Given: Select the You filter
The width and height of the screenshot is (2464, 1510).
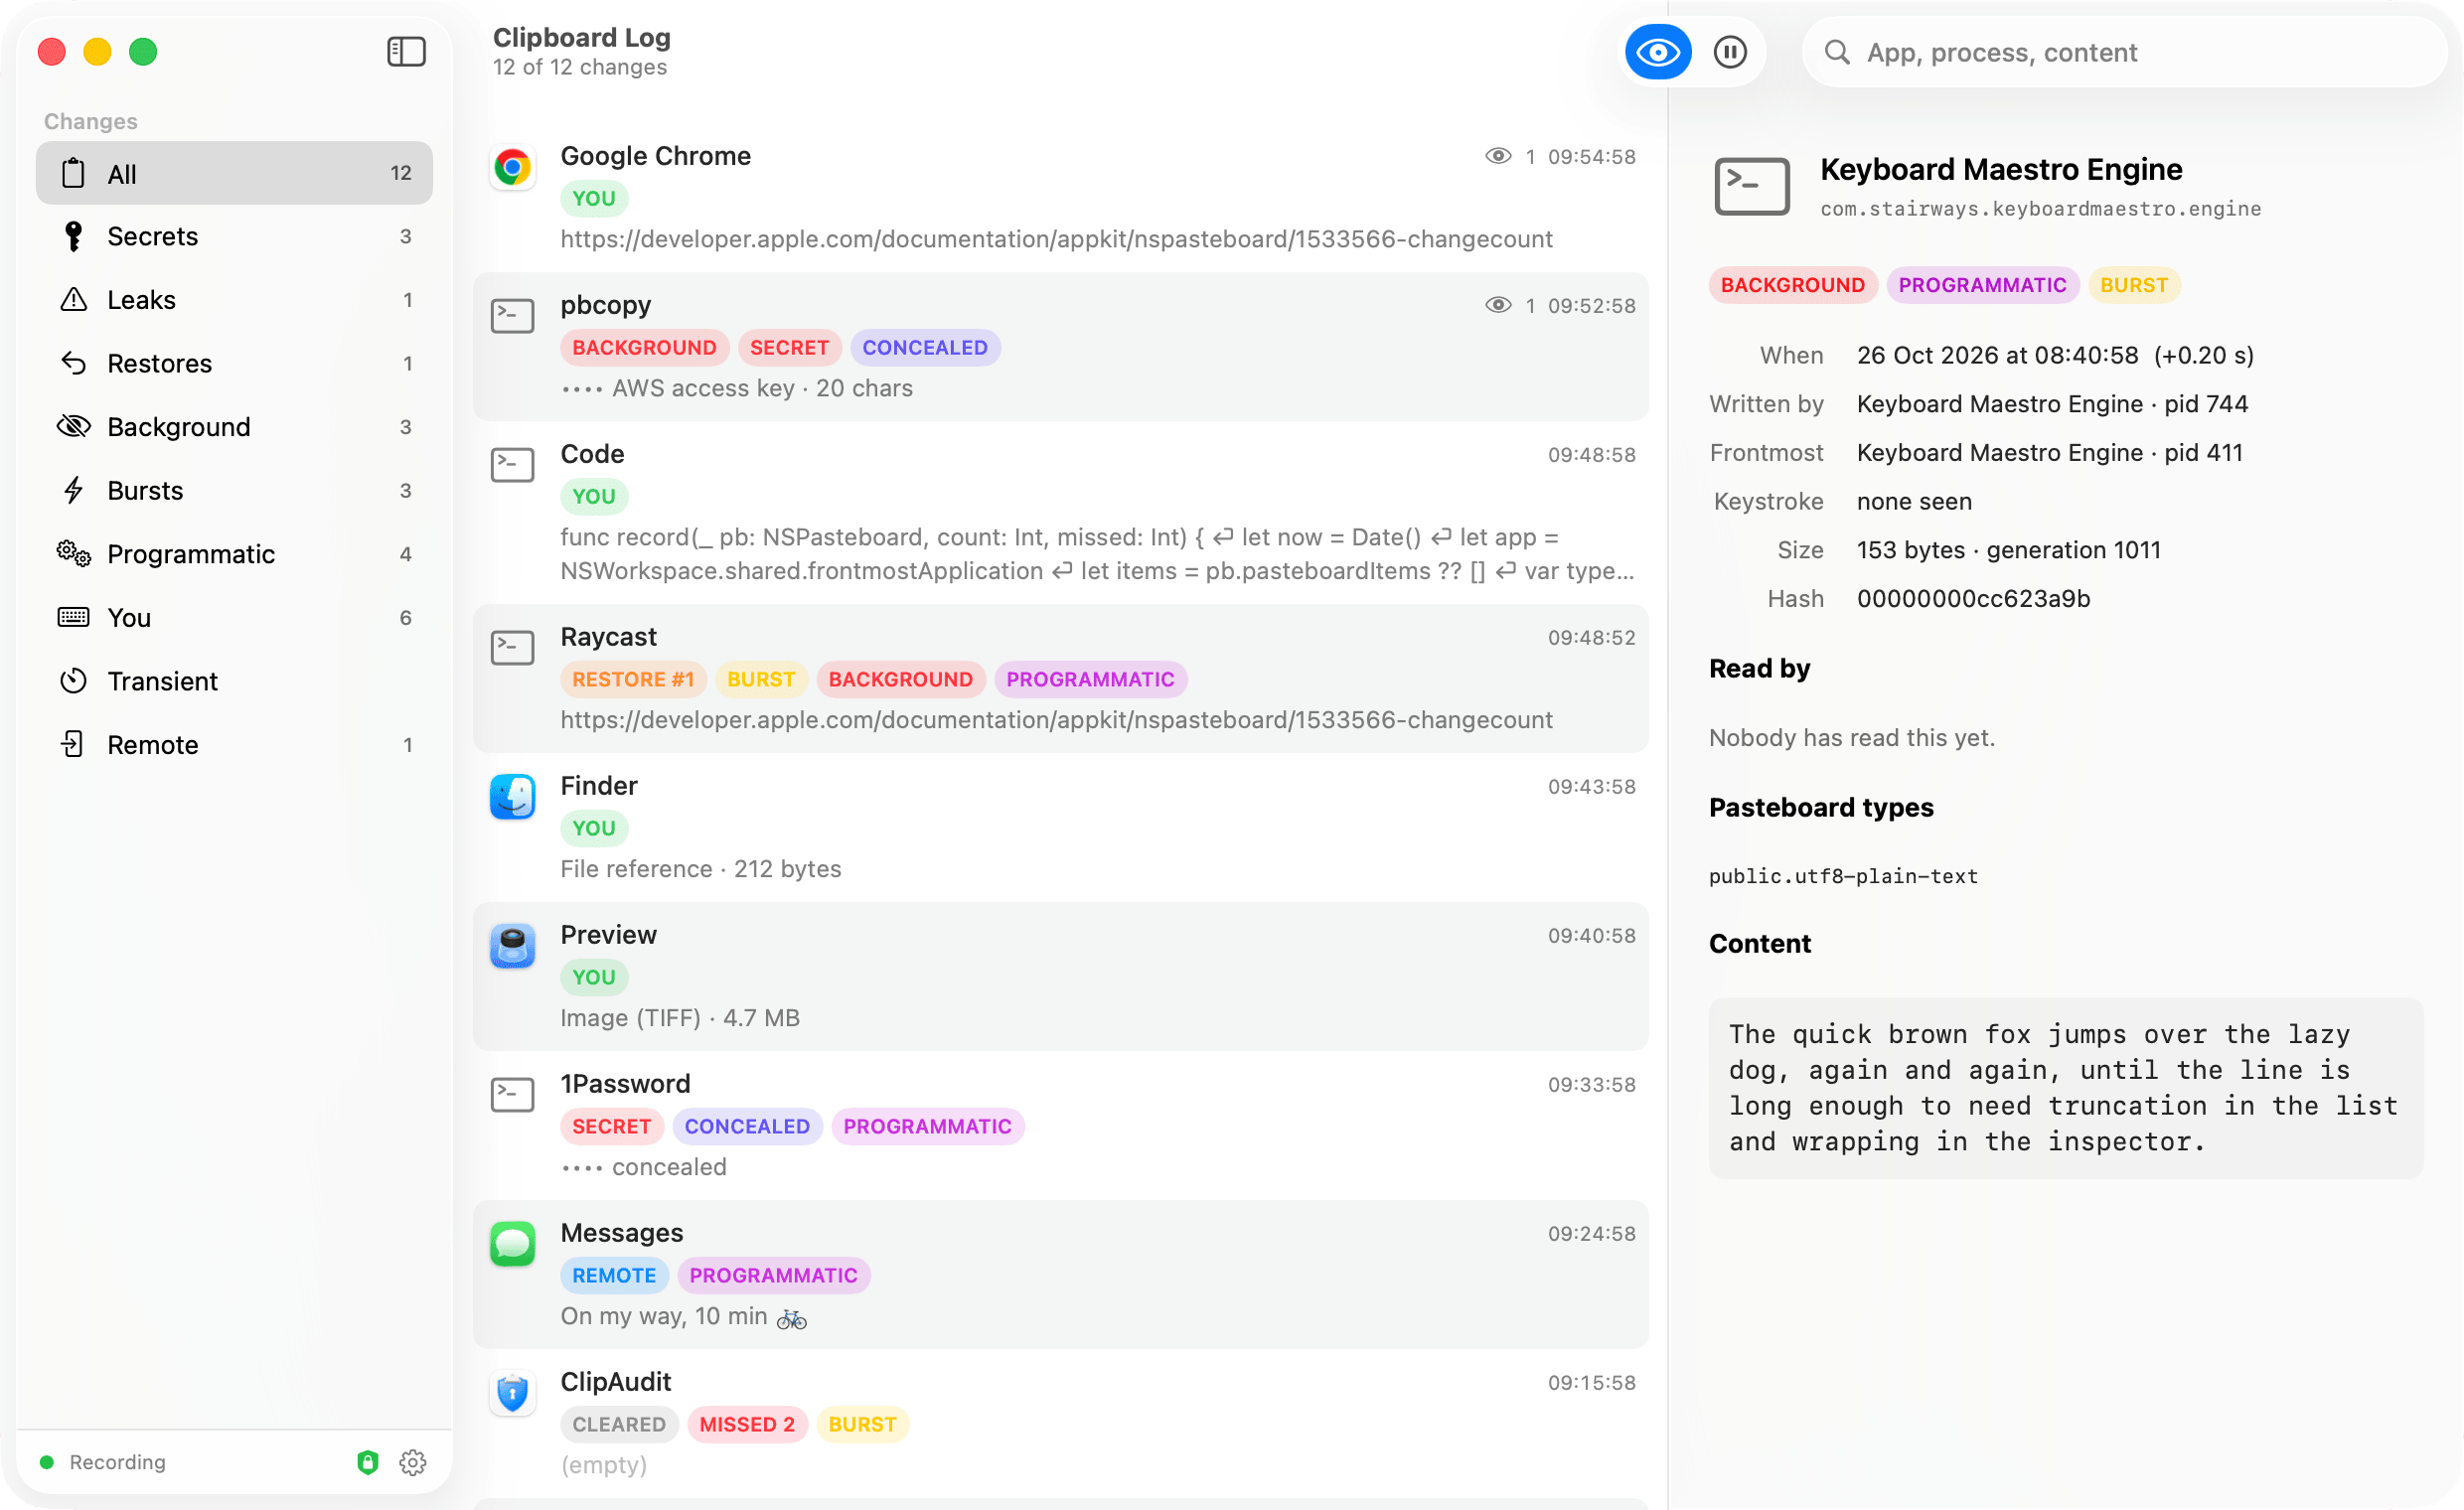Looking at the screenshot, I should tap(234, 617).
